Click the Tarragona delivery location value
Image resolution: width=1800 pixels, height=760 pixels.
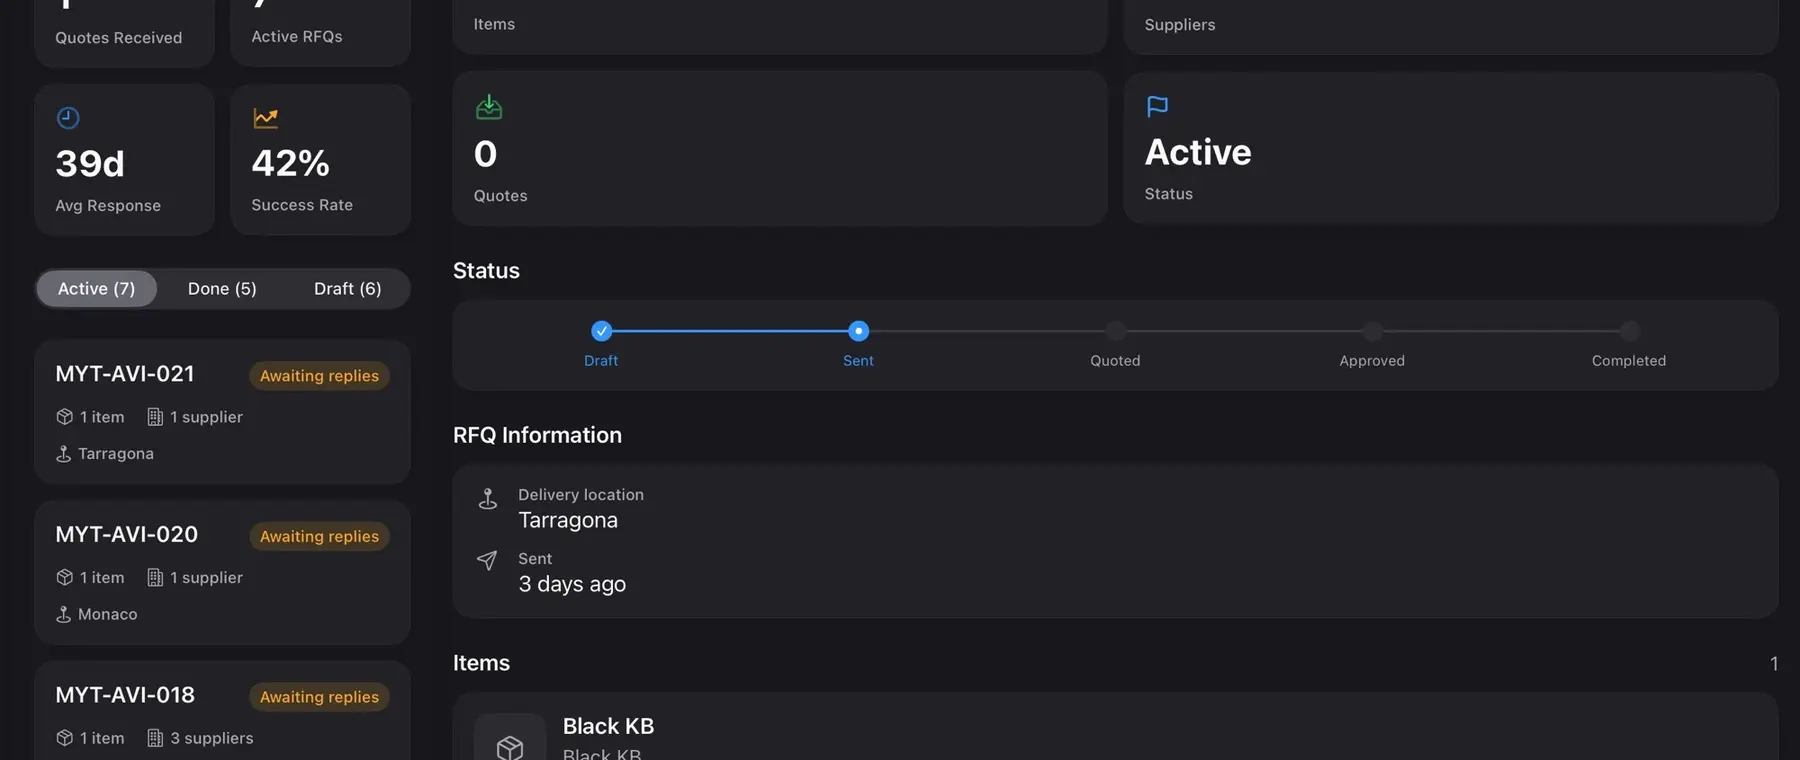(568, 520)
